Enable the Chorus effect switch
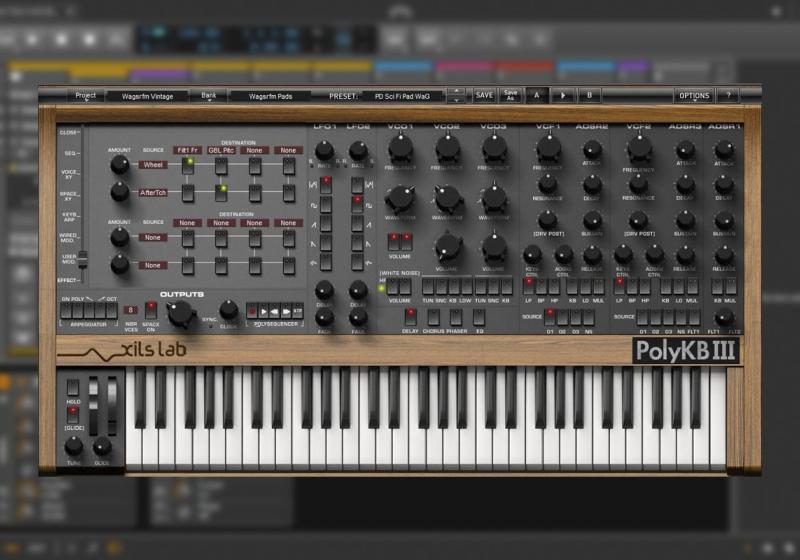The width and height of the screenshot is (800, 560). click(x=434, y=316)
